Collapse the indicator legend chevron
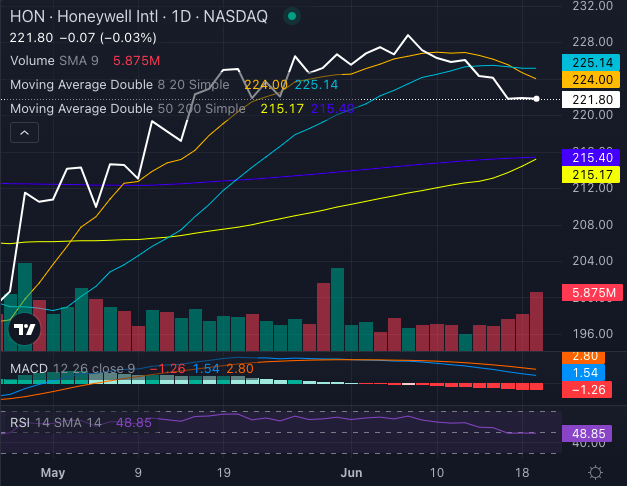Screen dimensions: 627x486 point(24,132)
